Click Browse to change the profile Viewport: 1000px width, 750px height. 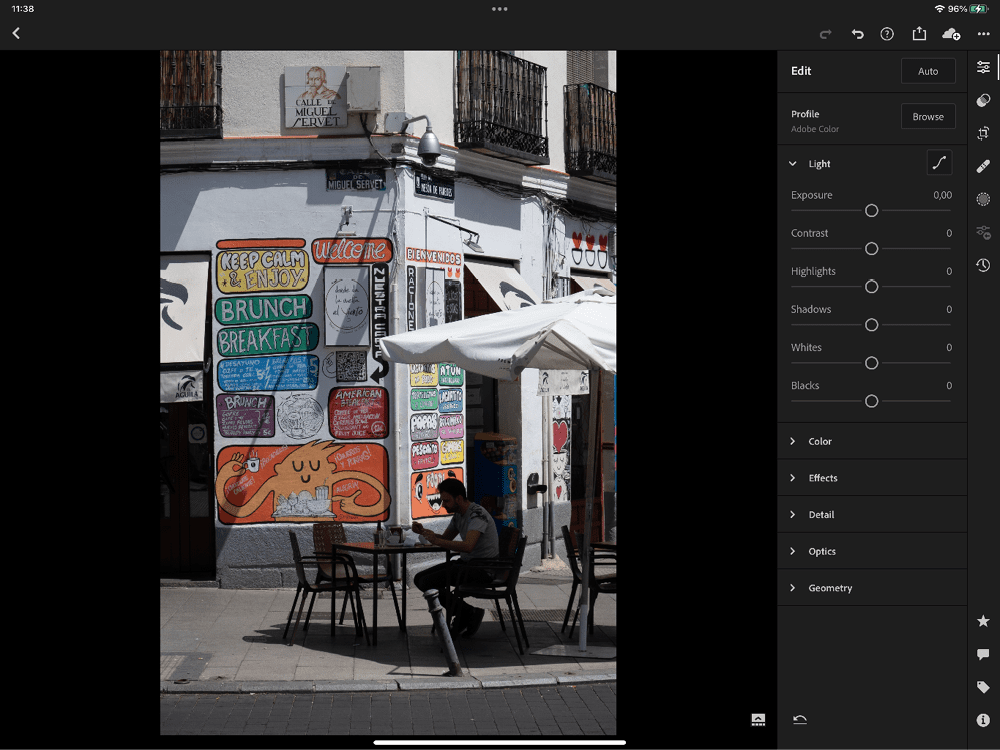tap(927, 116)
